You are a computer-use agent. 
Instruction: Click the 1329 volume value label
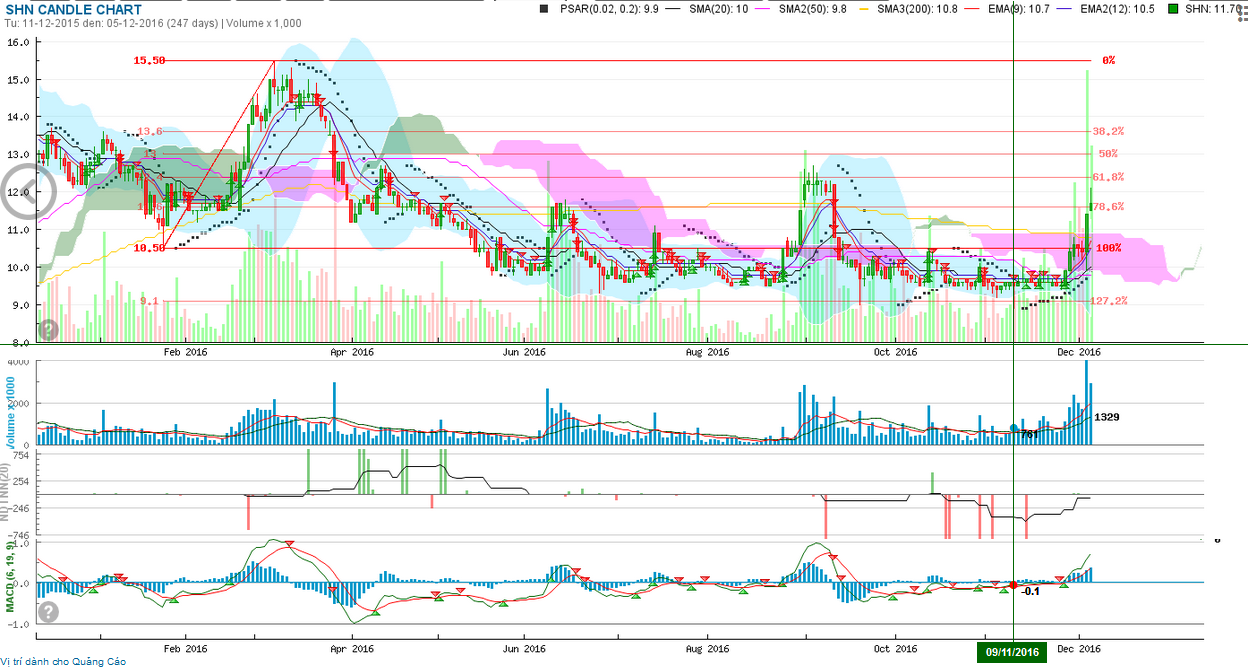1107,417
